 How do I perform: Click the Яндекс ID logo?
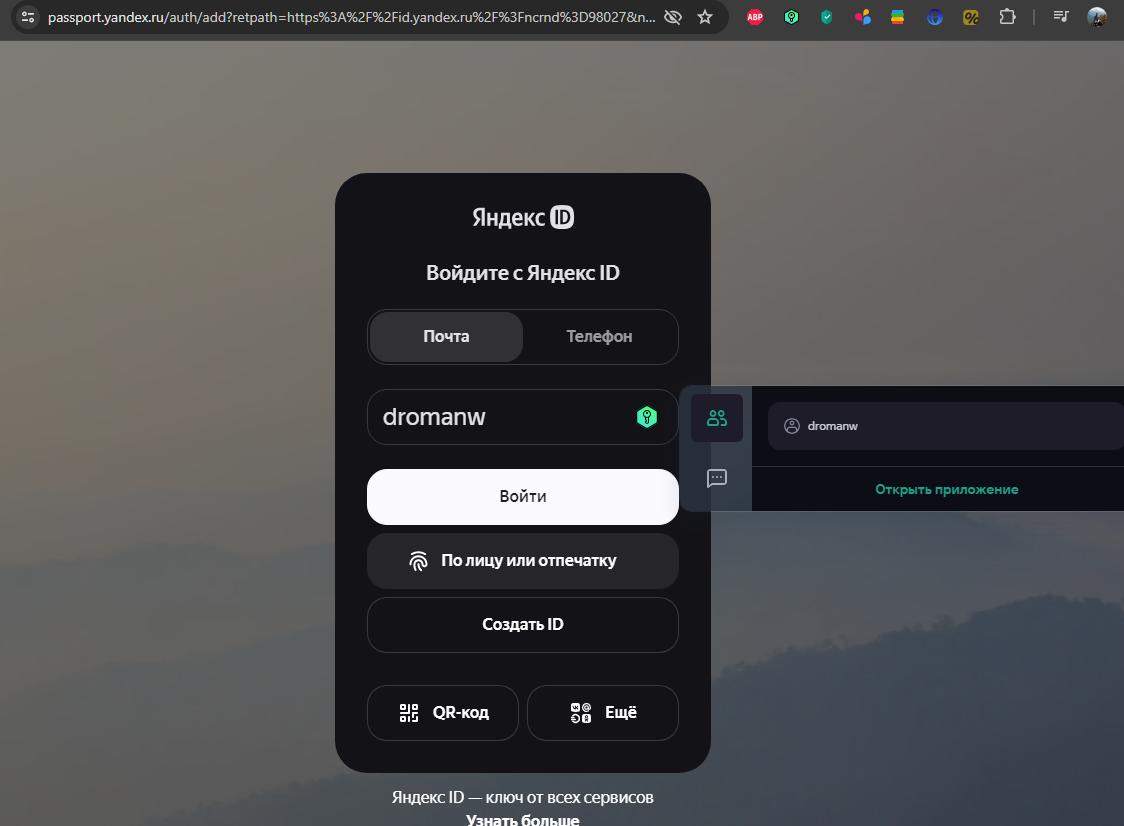coord(523,217)
